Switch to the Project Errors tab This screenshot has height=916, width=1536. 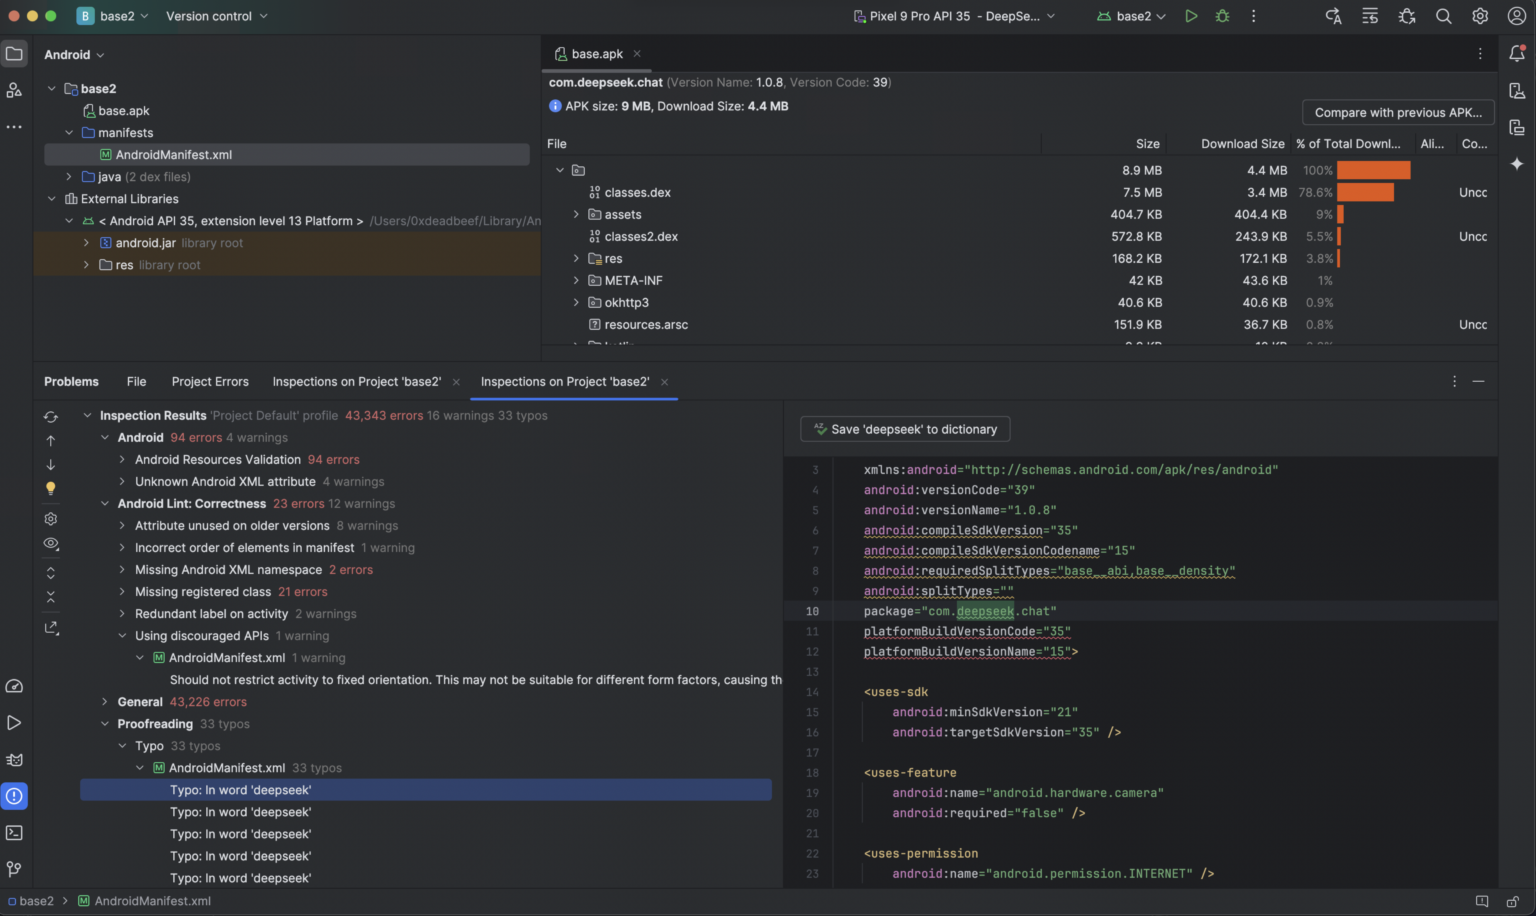(210, 381)
